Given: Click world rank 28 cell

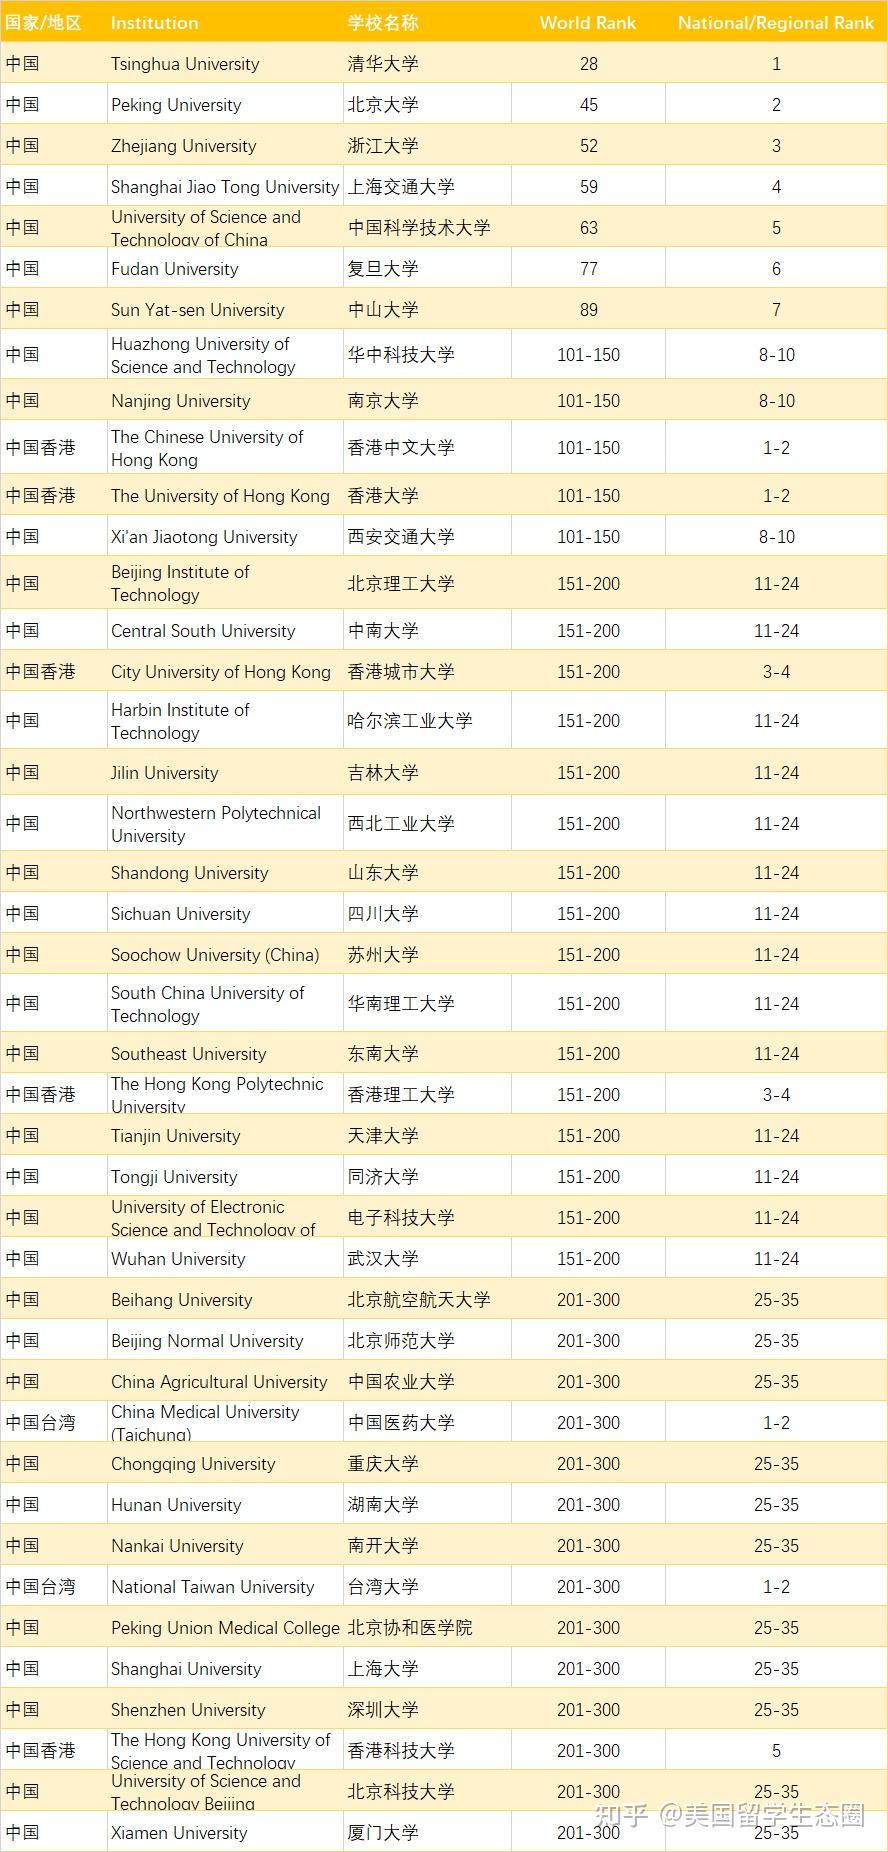Looking at the screenshot, I should click(x=588, y=64).
